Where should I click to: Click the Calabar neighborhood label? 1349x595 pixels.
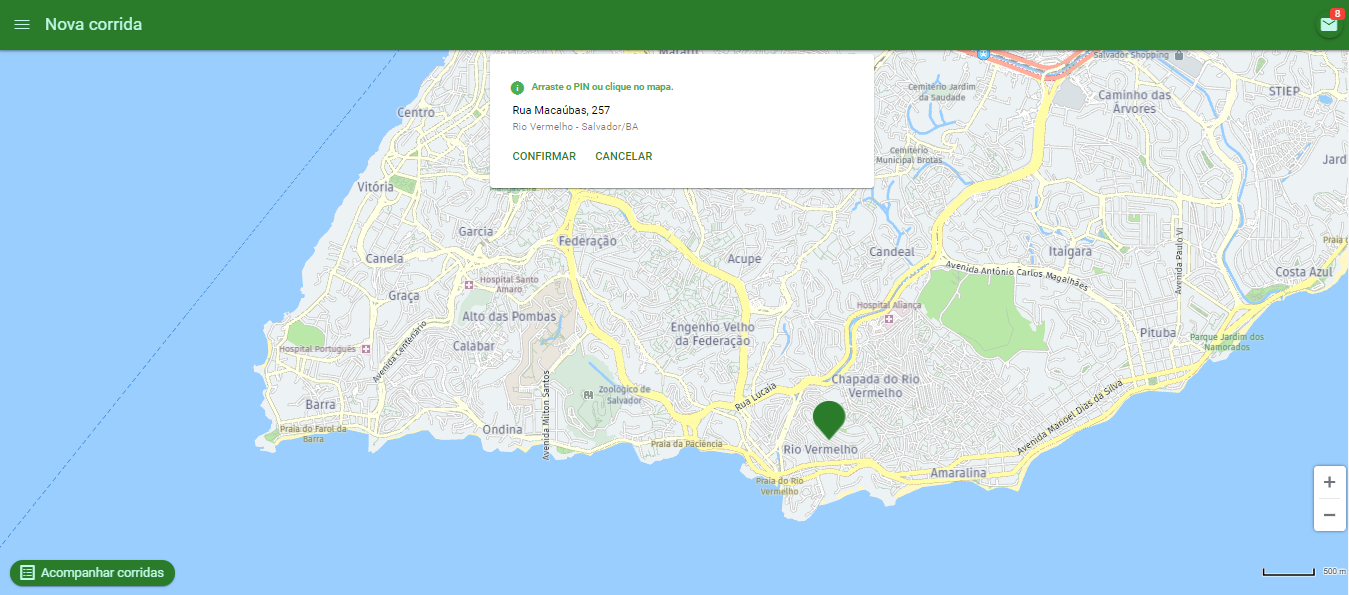coord(474,346)
